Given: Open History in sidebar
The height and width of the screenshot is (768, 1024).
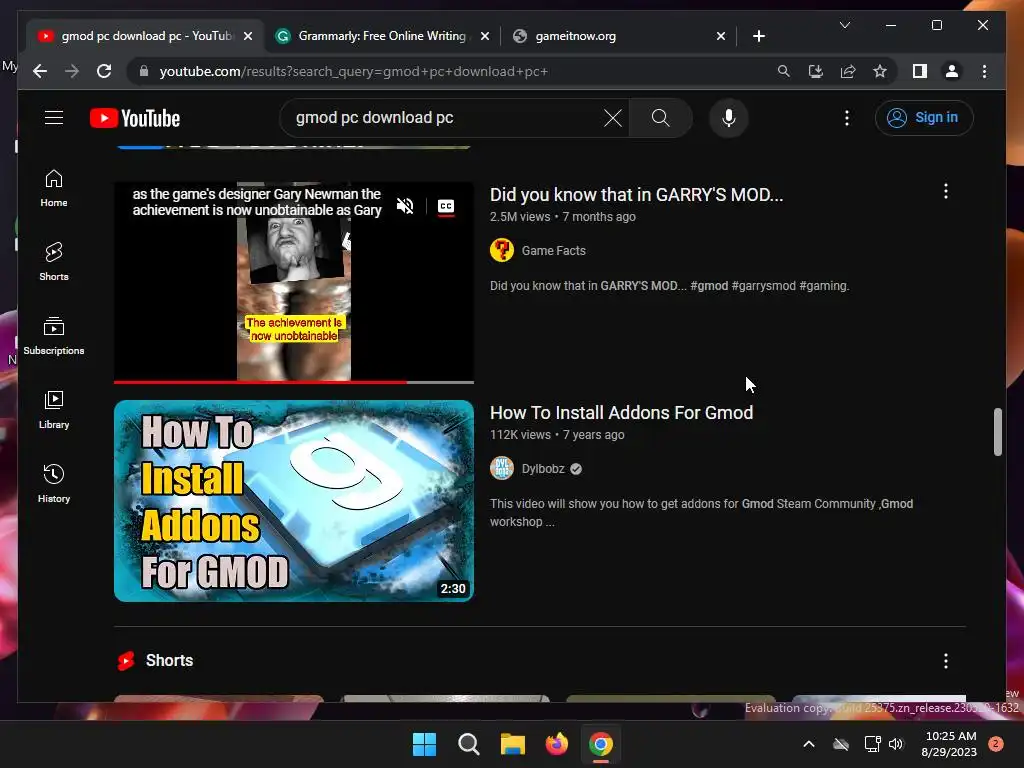Looking at the screenshot, I should [54, 483].
